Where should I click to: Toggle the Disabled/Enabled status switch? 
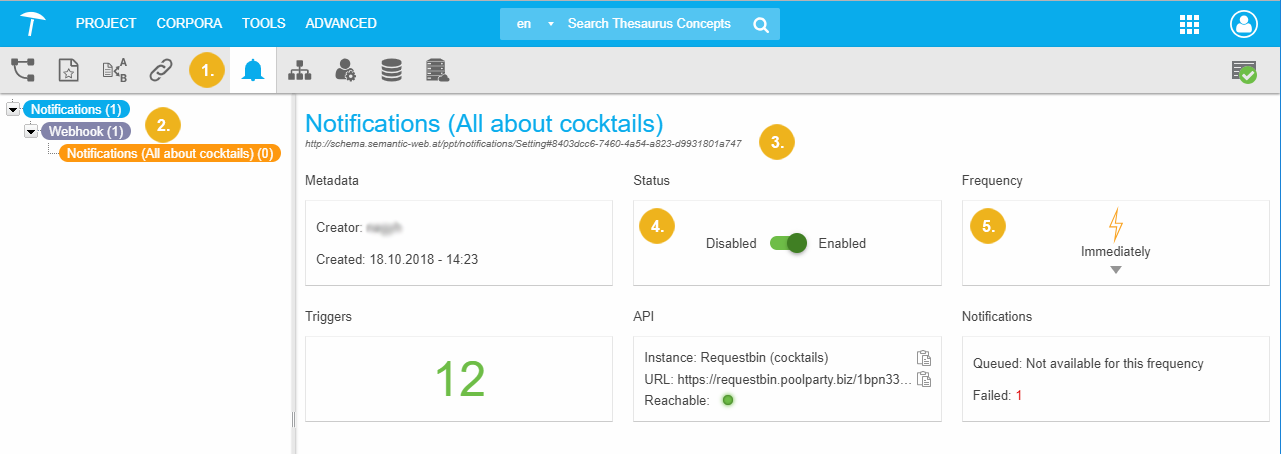pyautogui.click(x=788, y=243)
